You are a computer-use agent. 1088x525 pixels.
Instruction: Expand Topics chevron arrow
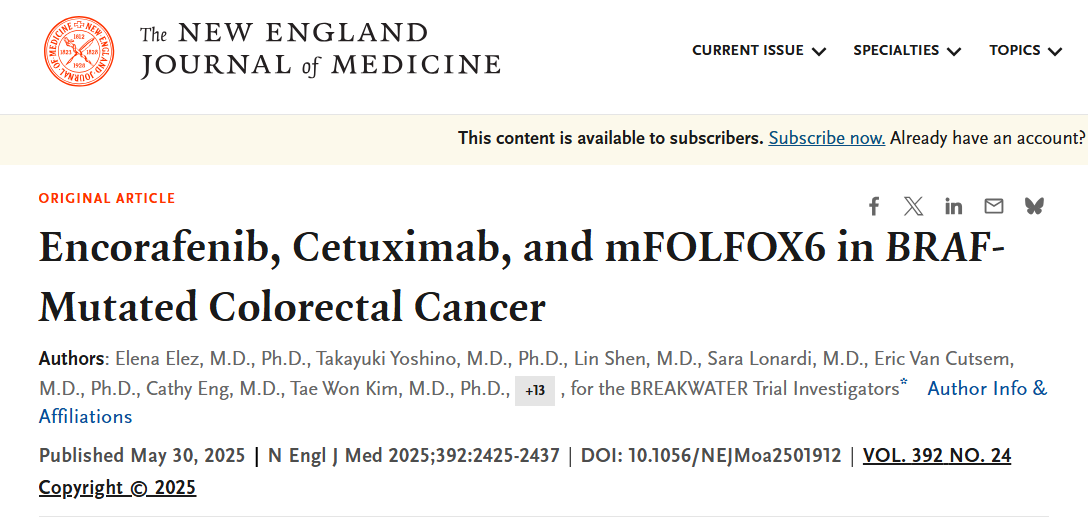(x=1055, y=51)
